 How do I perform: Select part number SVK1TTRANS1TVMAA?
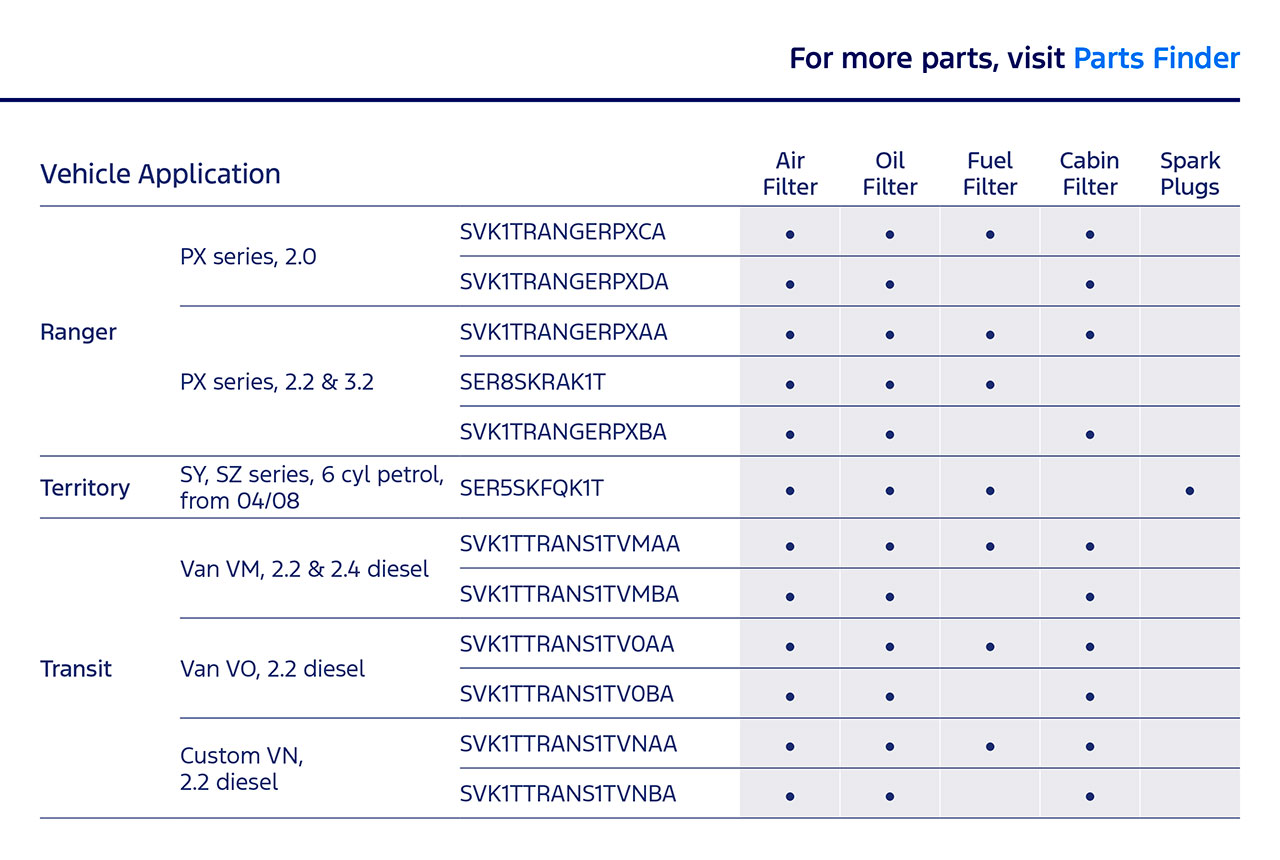point(569,544)
